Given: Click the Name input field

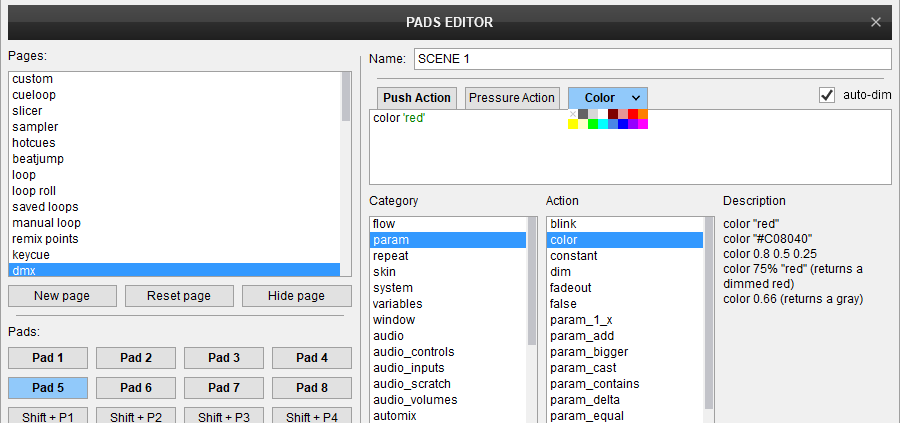Looking at the screenshot, I should pos(651,59).
